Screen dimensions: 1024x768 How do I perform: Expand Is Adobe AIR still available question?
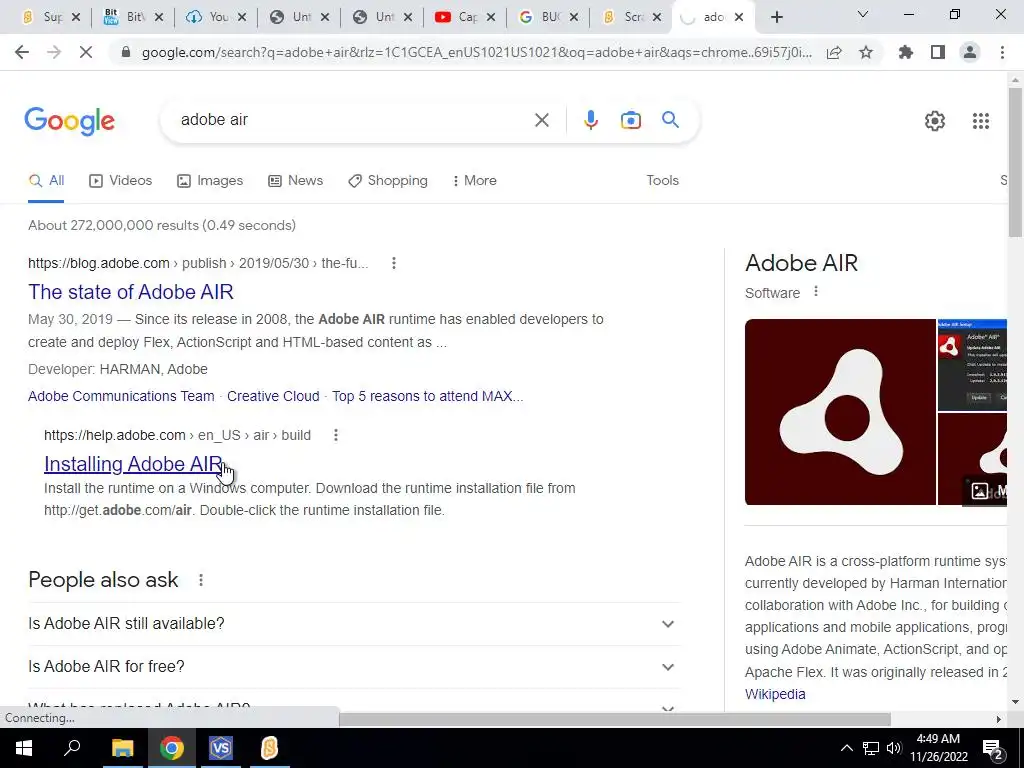point(353,624)
